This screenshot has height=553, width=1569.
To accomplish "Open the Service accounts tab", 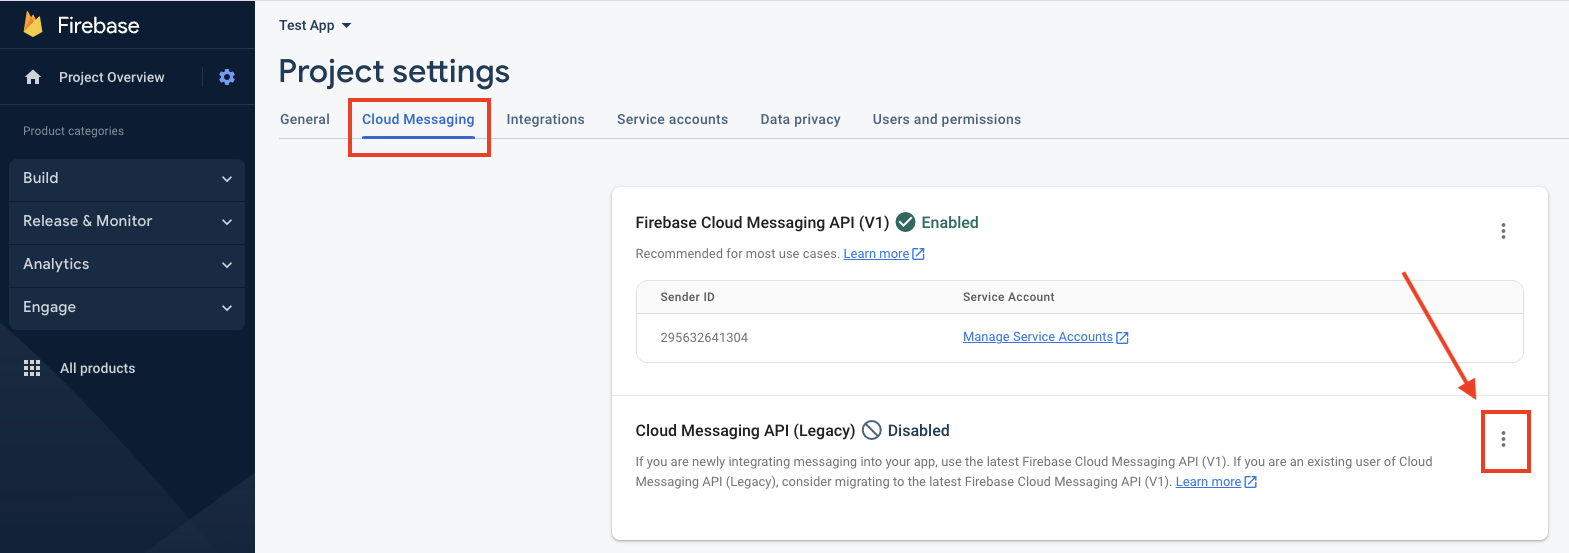I will click(672, 119).
